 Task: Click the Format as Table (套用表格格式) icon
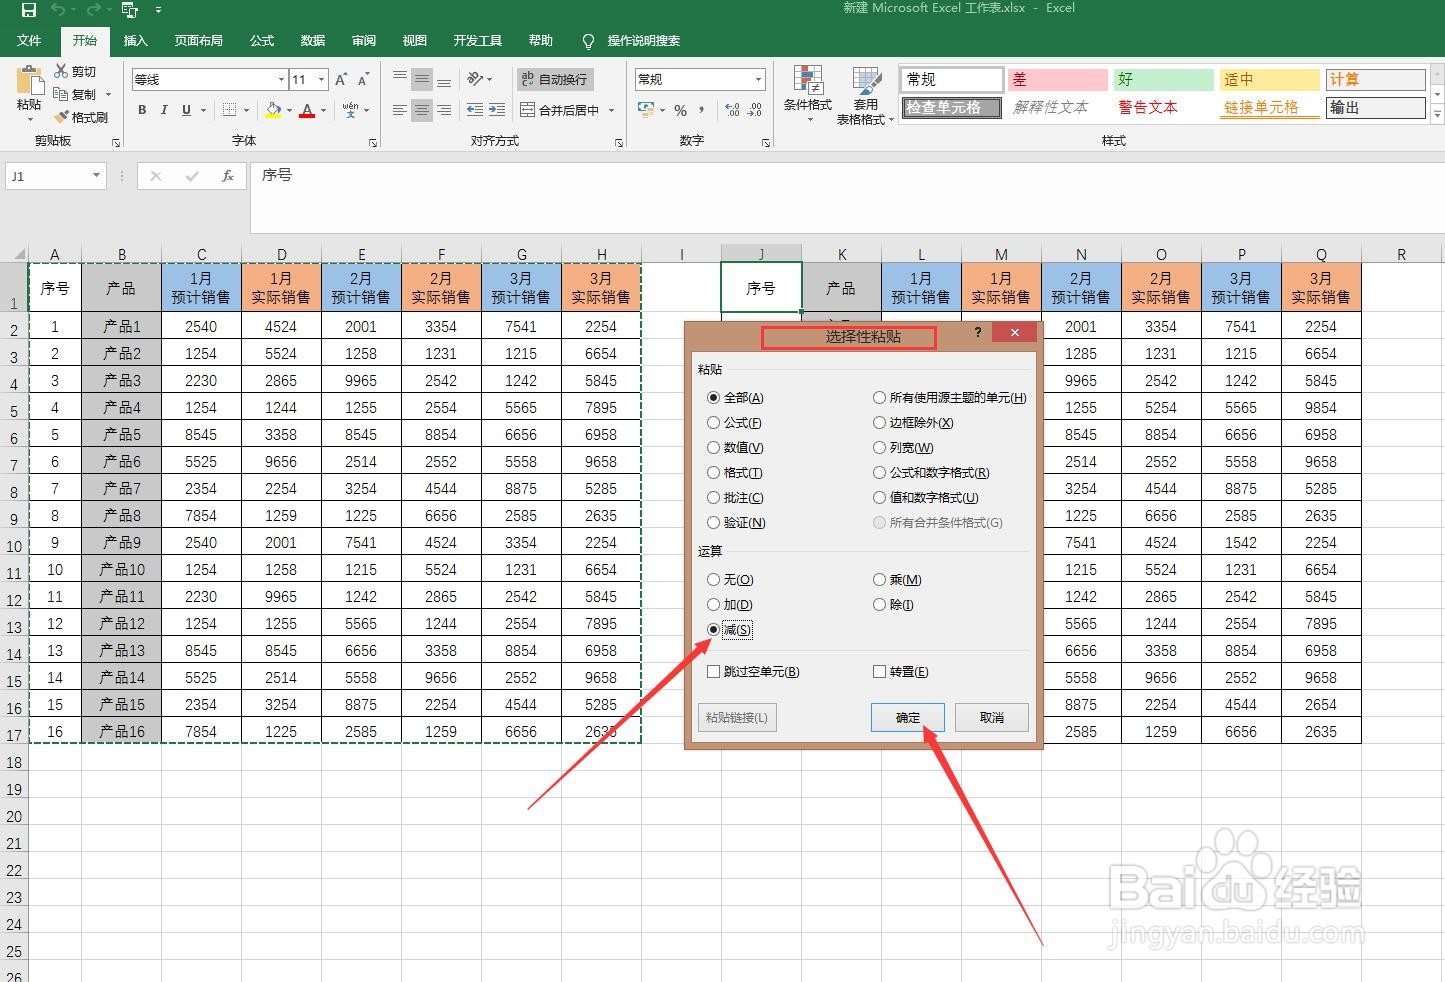tap(866, 81)
